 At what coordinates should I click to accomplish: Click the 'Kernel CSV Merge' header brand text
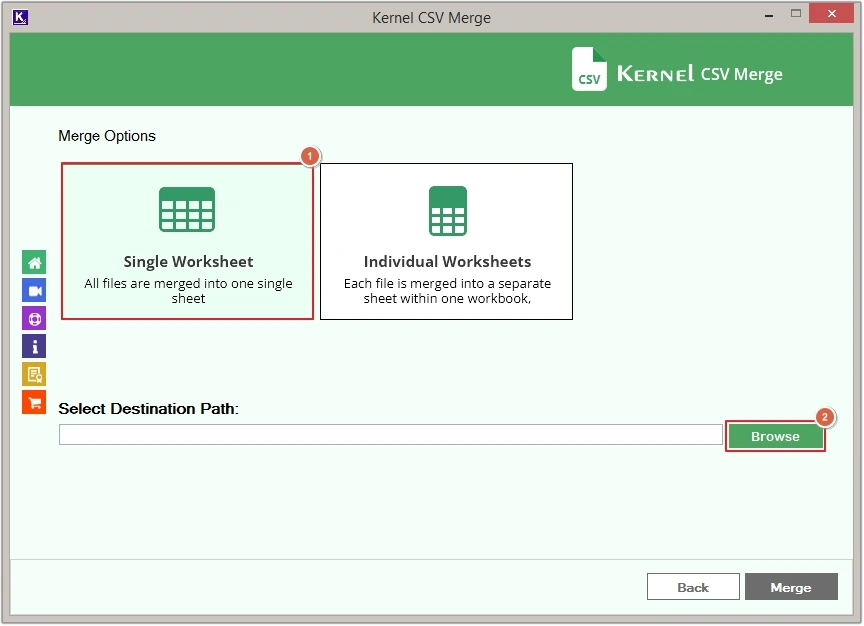[x=700, y=74]
